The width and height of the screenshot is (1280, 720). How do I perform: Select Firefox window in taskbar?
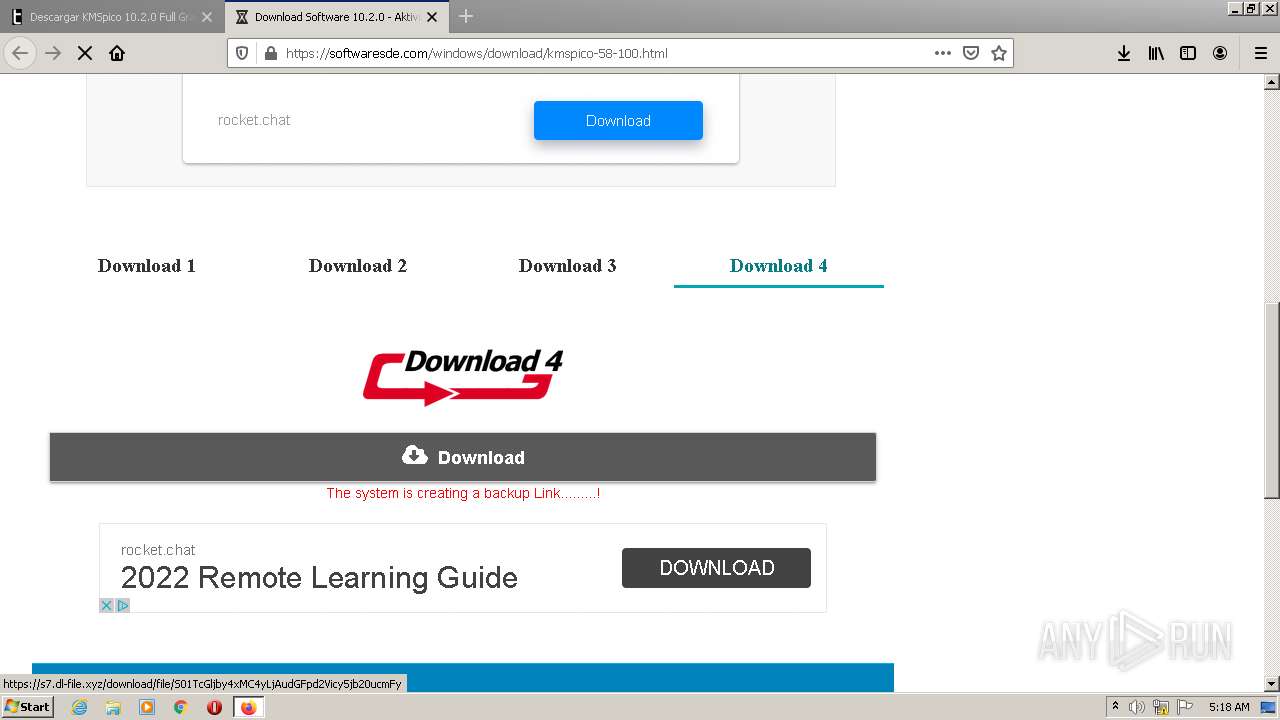pyautogui.click(x=248, y=707)
